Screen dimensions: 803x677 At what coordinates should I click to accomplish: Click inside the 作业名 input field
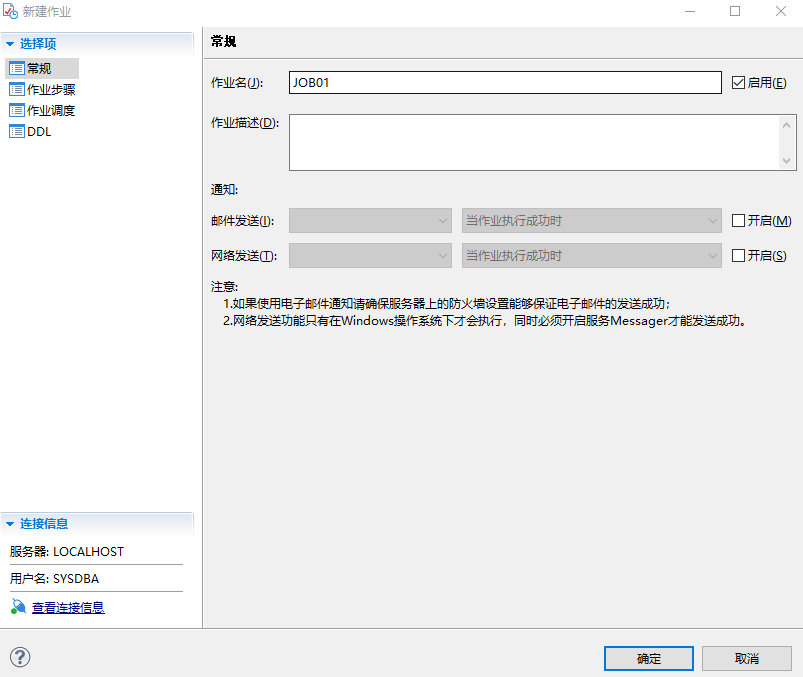click(x=500, y=82)
